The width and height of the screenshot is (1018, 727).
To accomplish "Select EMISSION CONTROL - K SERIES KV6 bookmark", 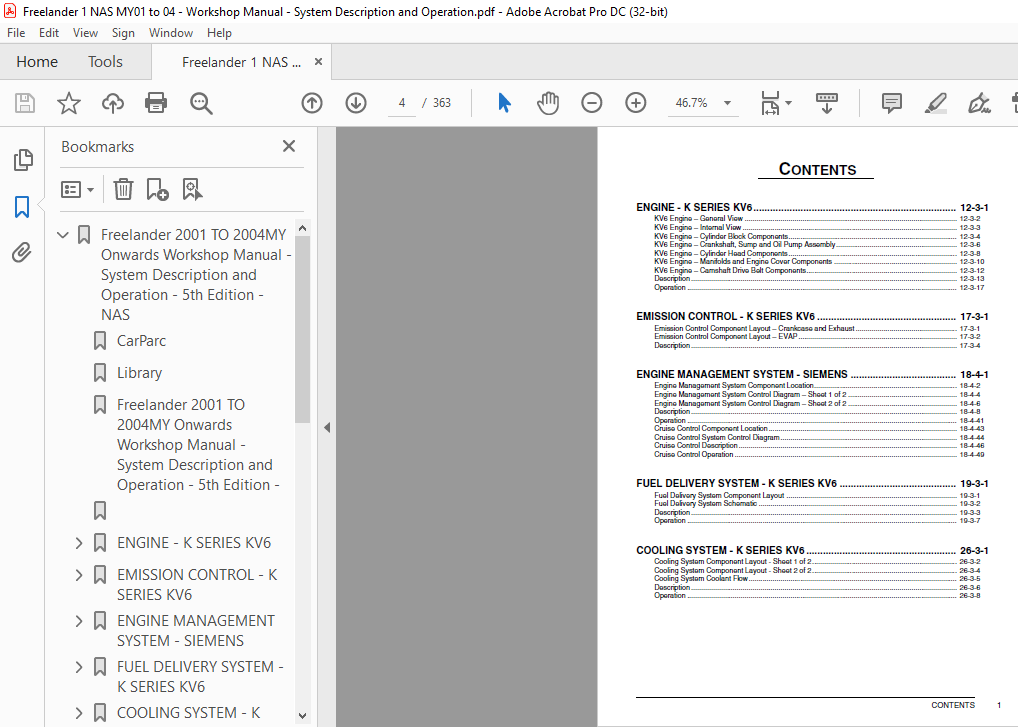I will (x=197, y=585).
